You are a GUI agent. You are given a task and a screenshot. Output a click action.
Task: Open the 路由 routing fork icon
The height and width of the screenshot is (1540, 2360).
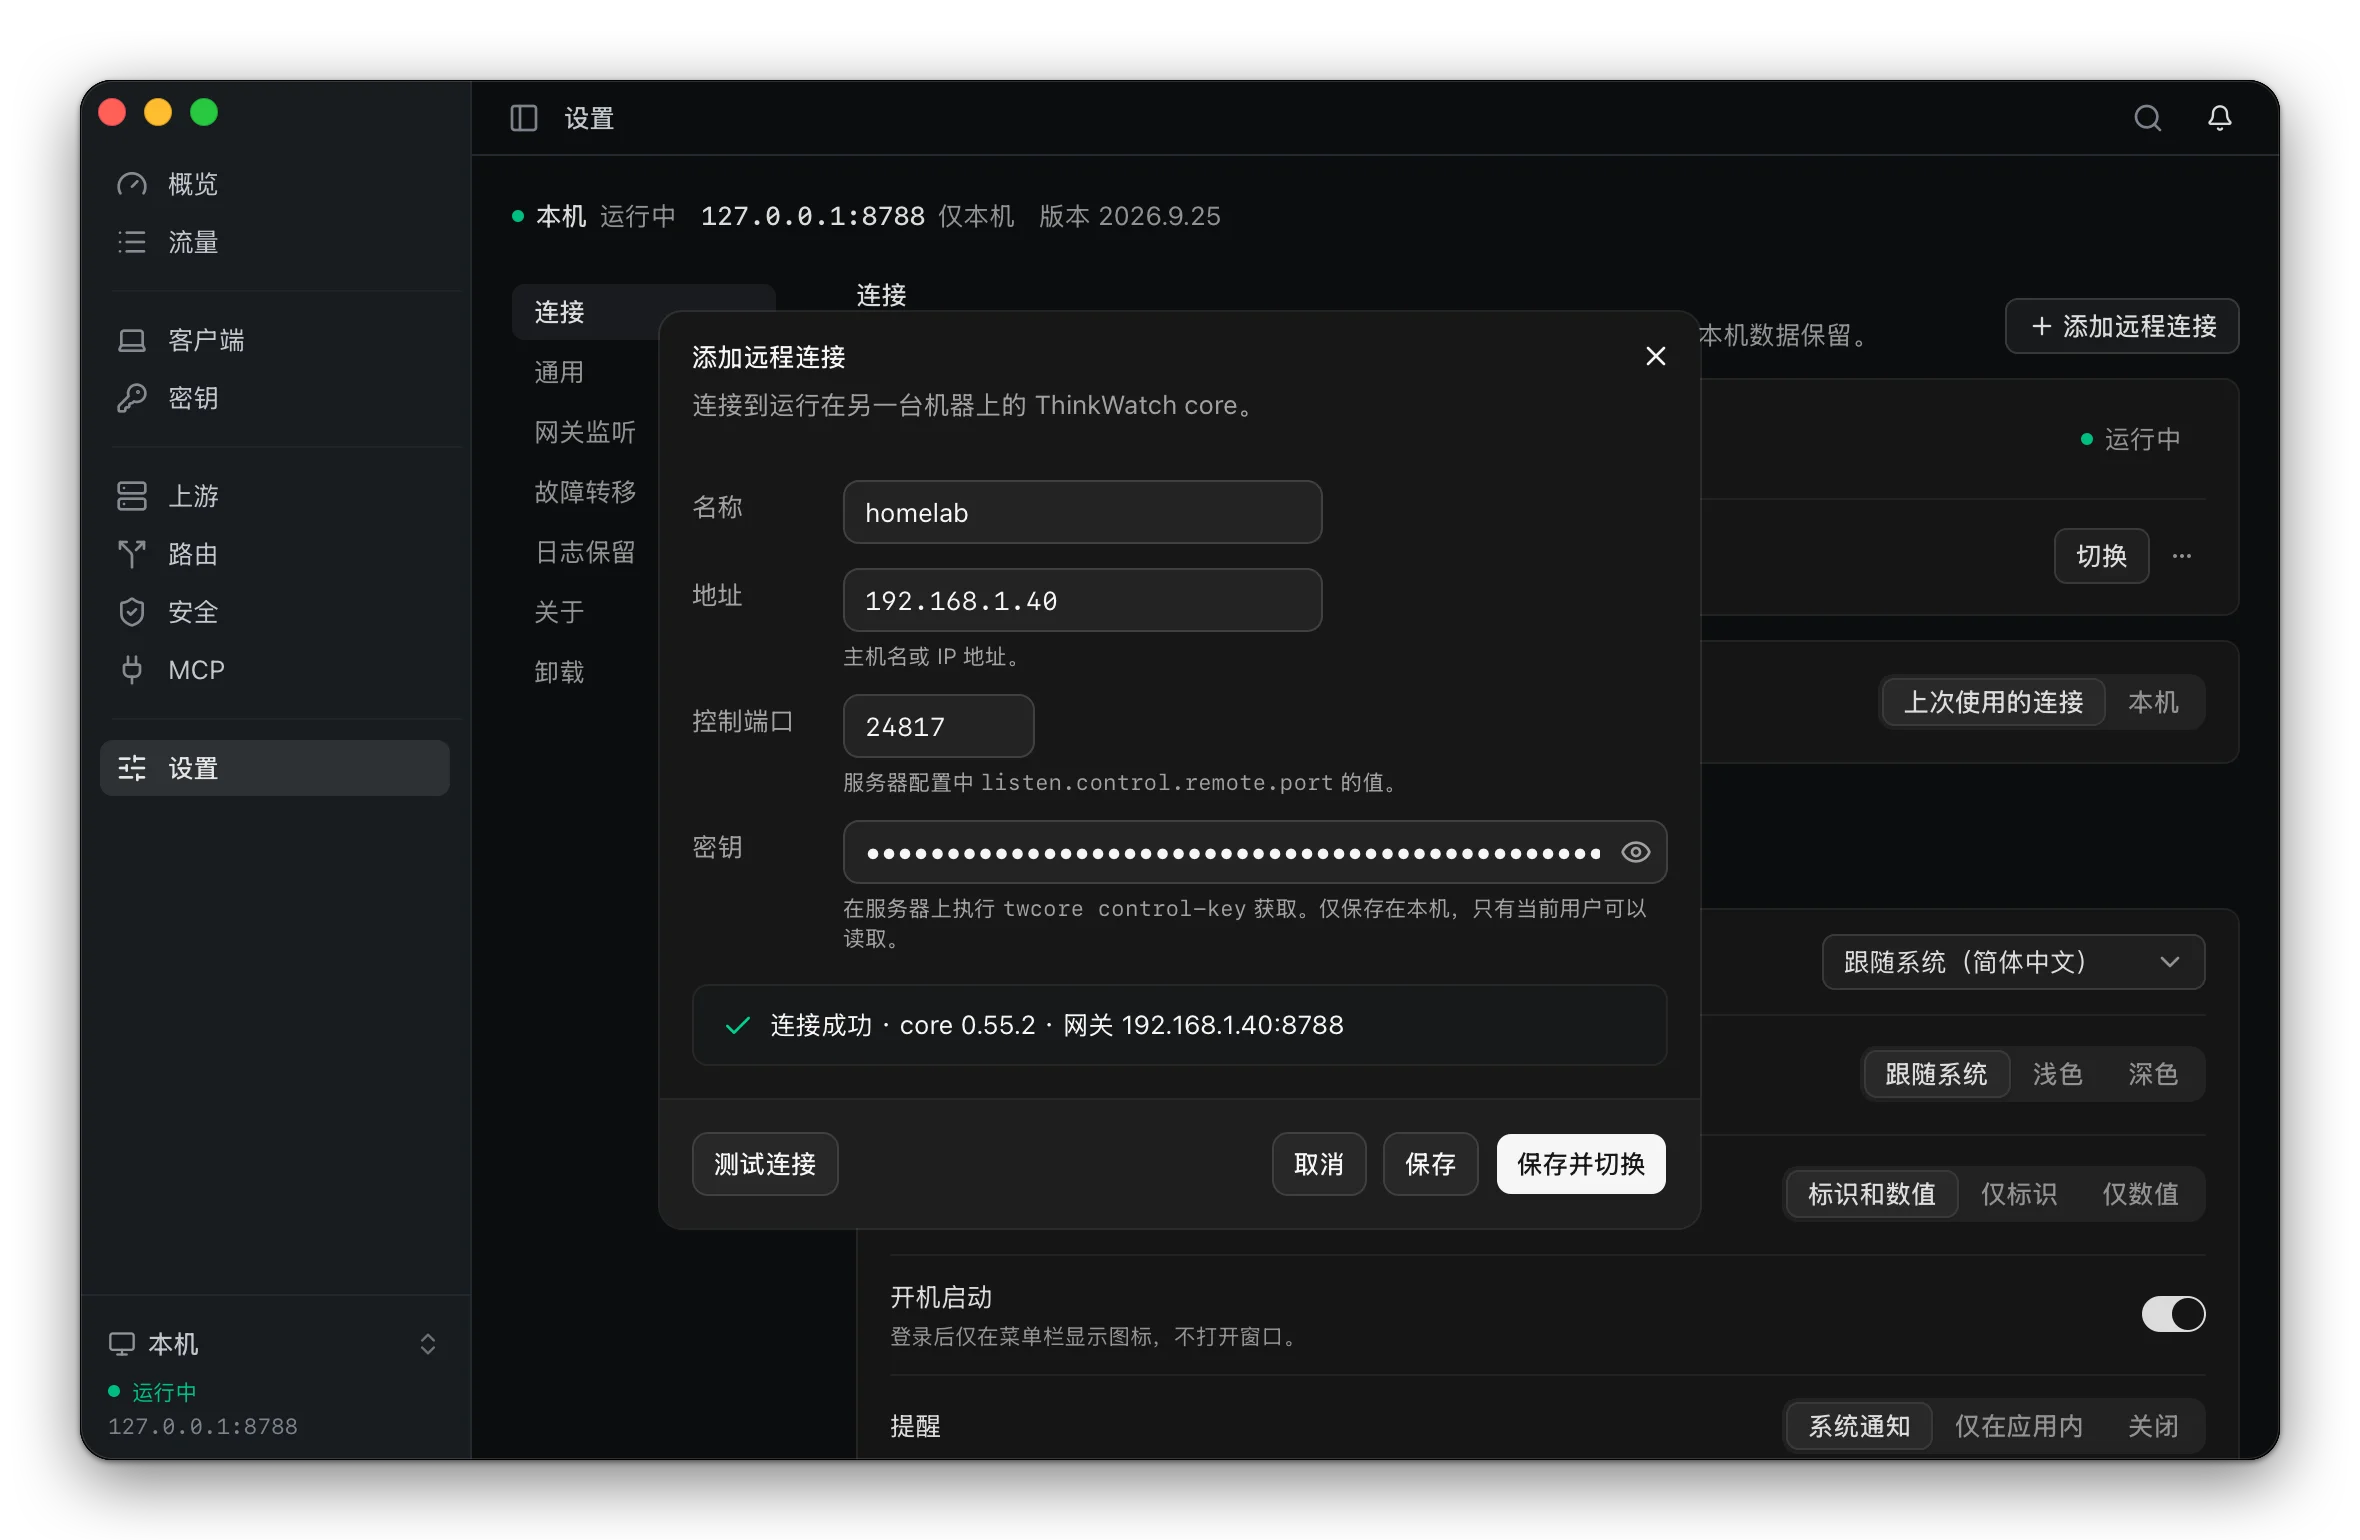point(132,554)
